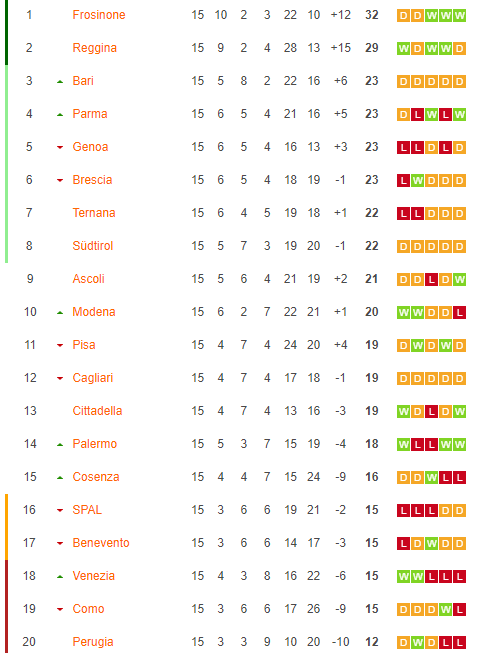Click Parma's first L form badge

[x=417, y=115]
